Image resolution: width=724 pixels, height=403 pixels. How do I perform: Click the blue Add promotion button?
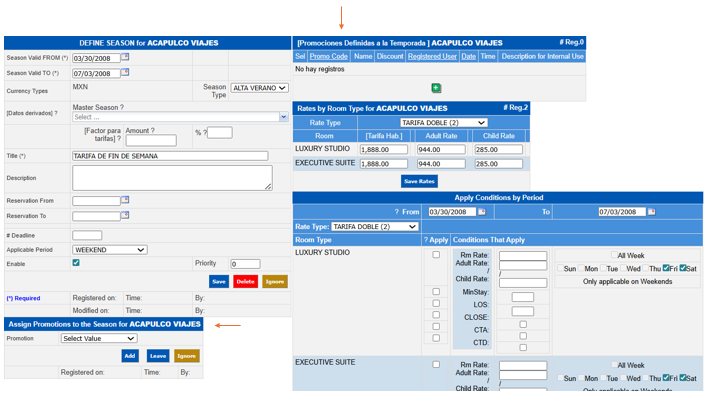click(130, 355)
